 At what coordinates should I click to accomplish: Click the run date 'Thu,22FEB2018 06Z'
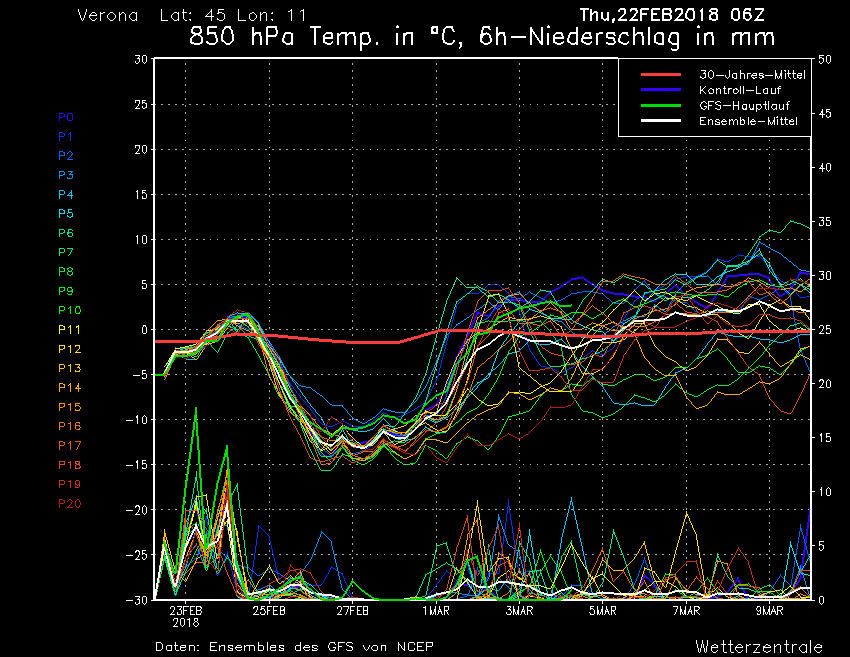coord(672,15)
